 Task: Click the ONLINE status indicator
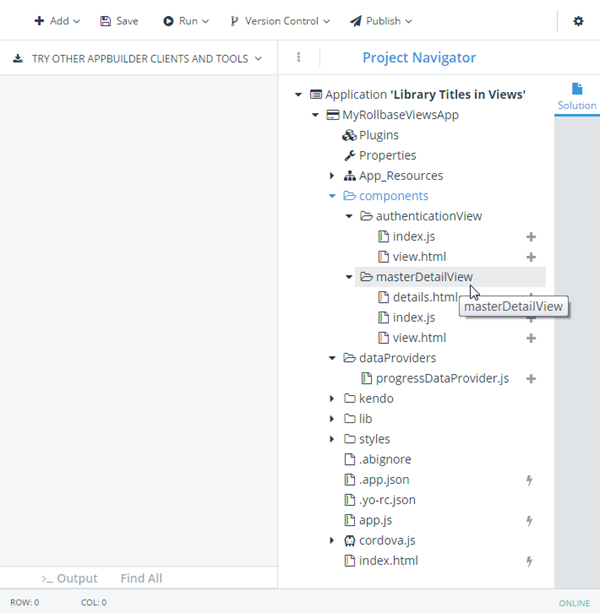coord(574,603)
